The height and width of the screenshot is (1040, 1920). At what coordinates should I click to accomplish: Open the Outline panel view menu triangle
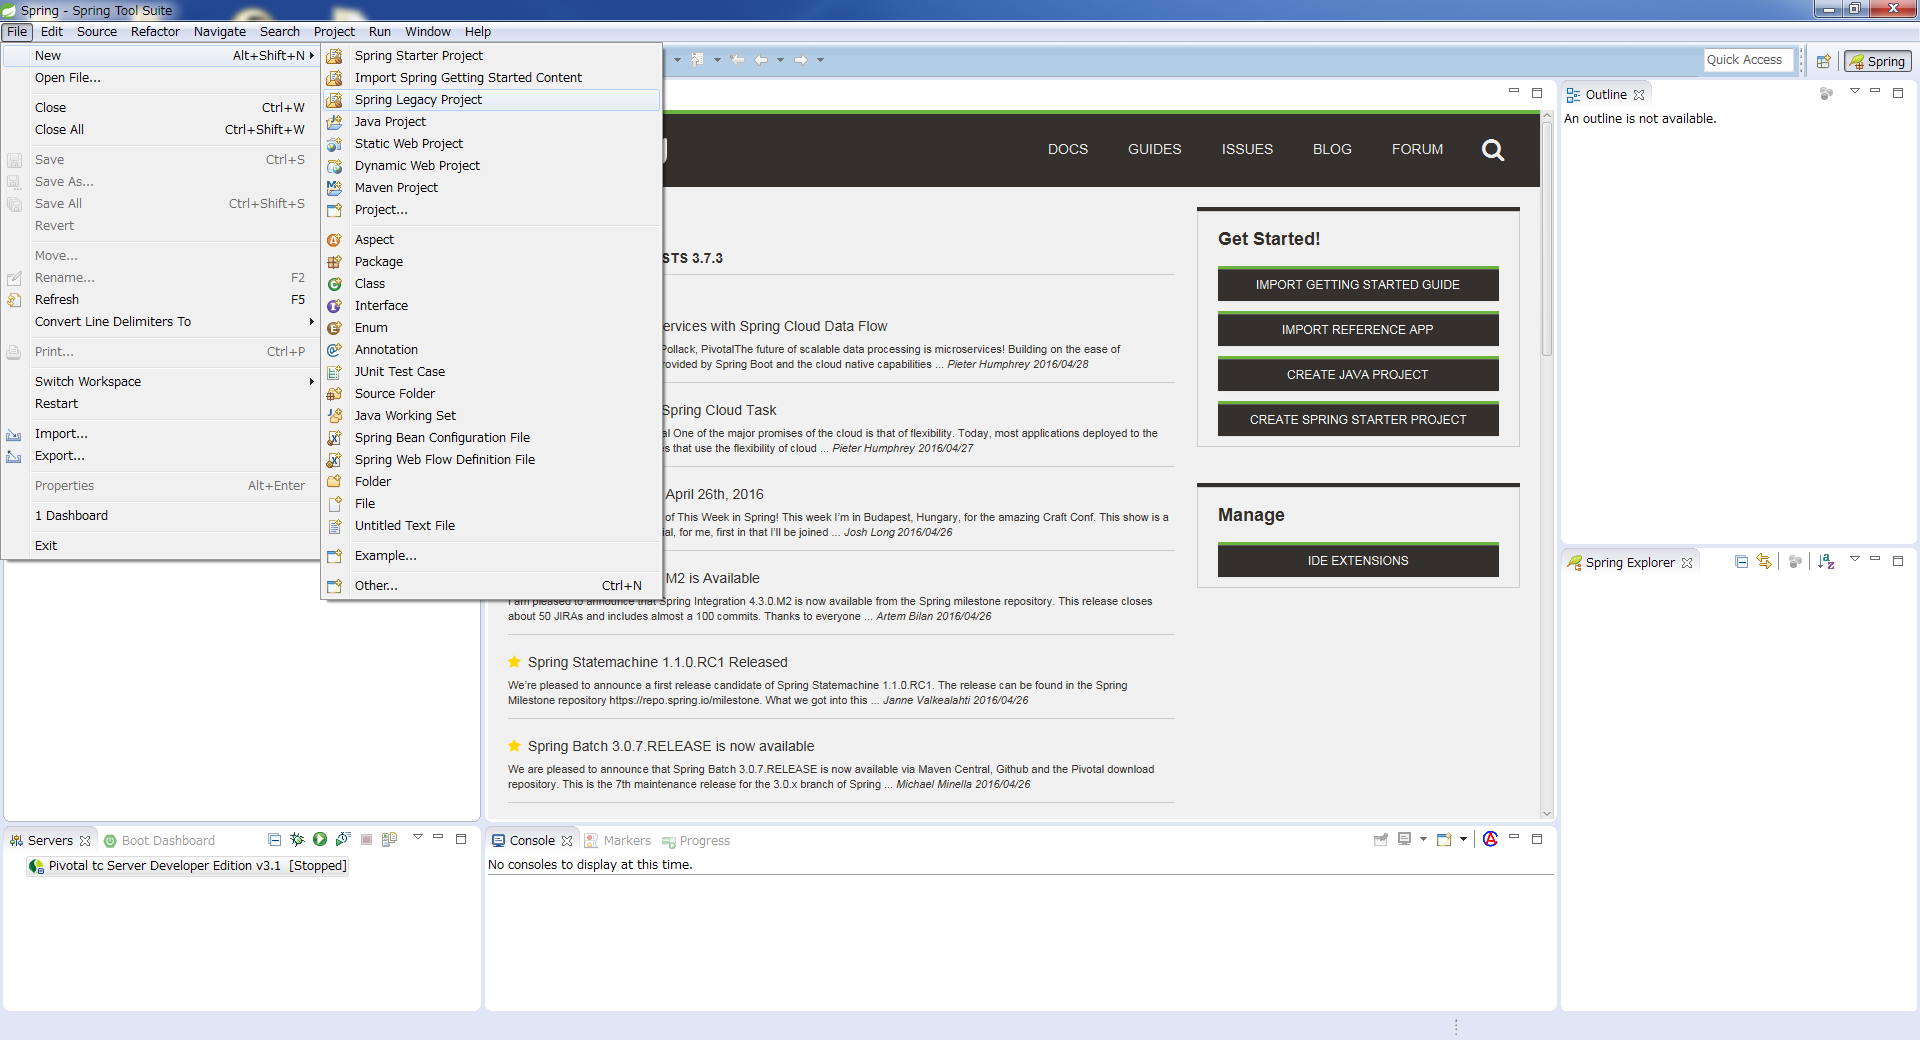point(1854,92)
